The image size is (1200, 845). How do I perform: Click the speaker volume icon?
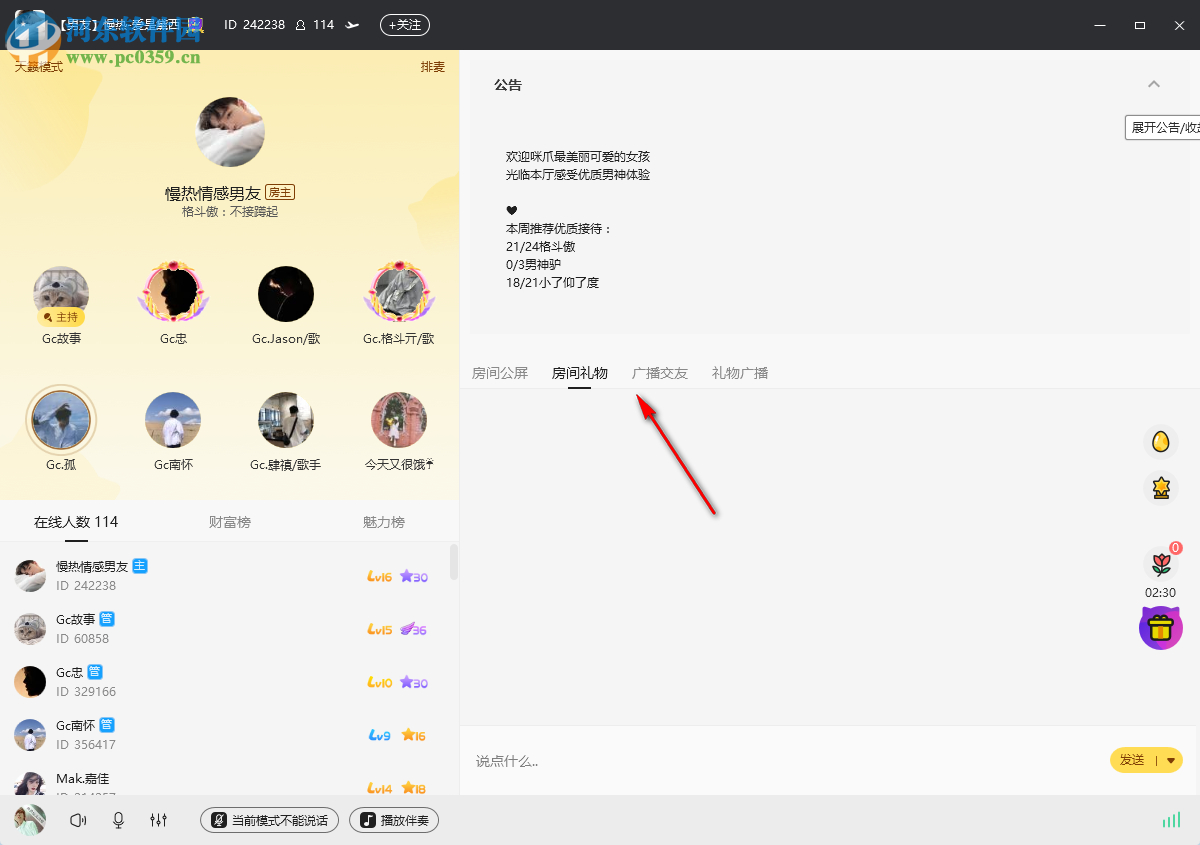pyautogui.click(x=78, y=820)
